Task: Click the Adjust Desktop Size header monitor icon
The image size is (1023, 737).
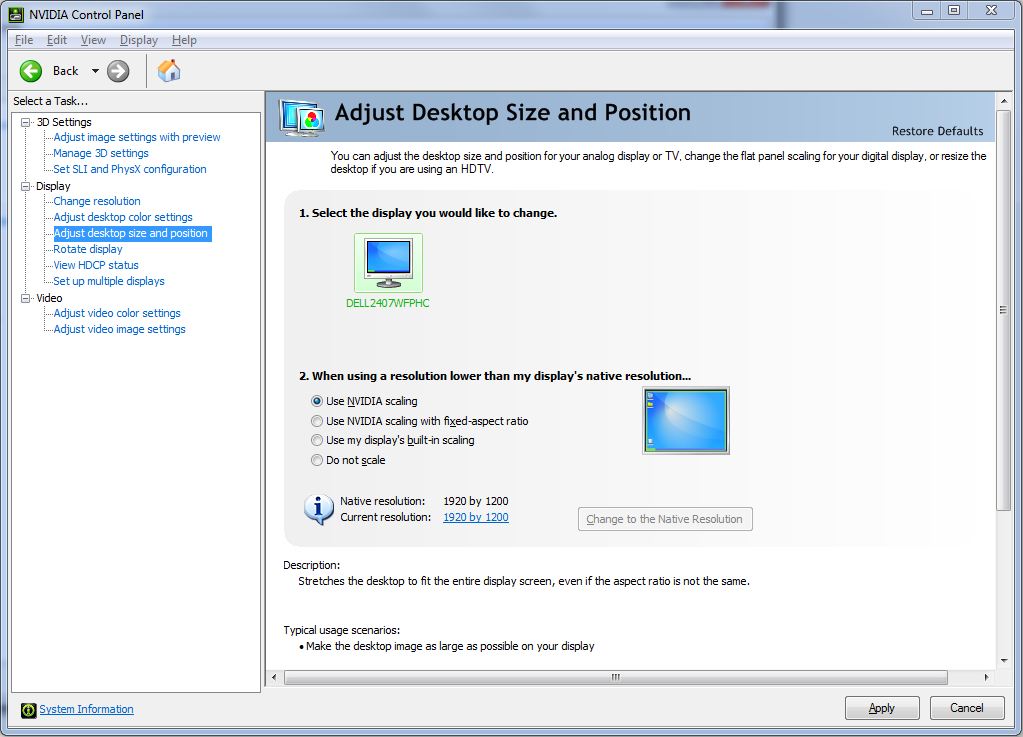Action: 301,118
